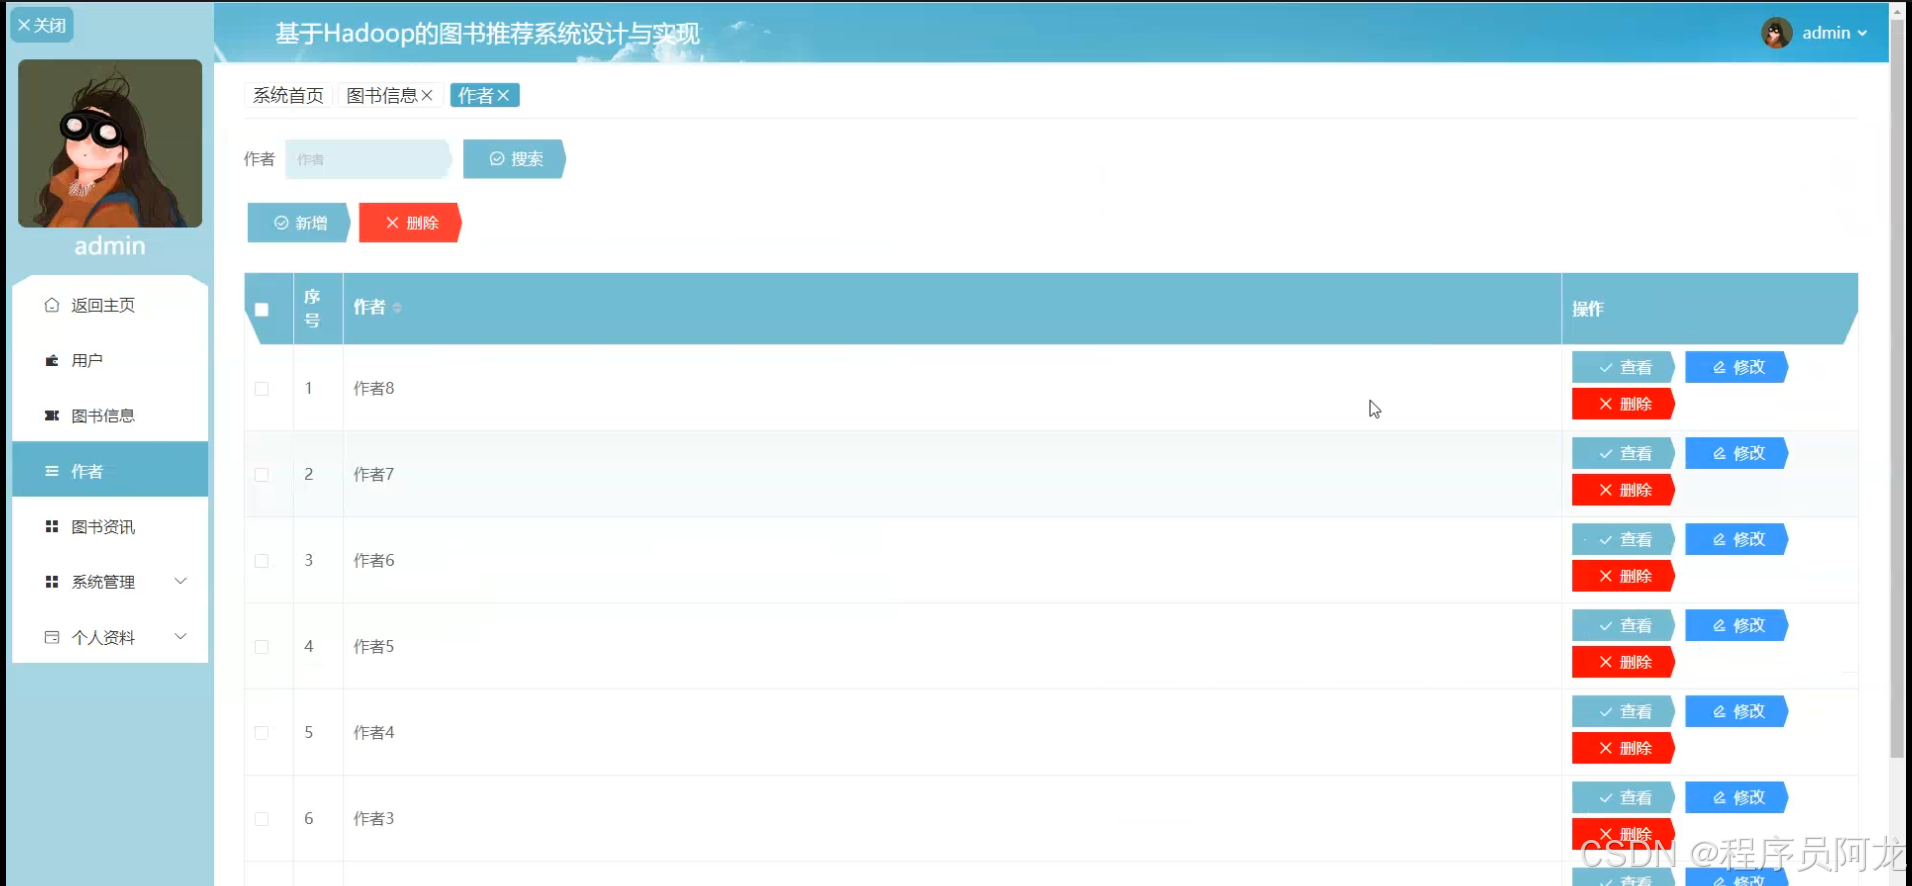This screenshot has width=1912, height=886.
Task: Click 查看 for row 作者5
Action: (x=1623, y=625)
